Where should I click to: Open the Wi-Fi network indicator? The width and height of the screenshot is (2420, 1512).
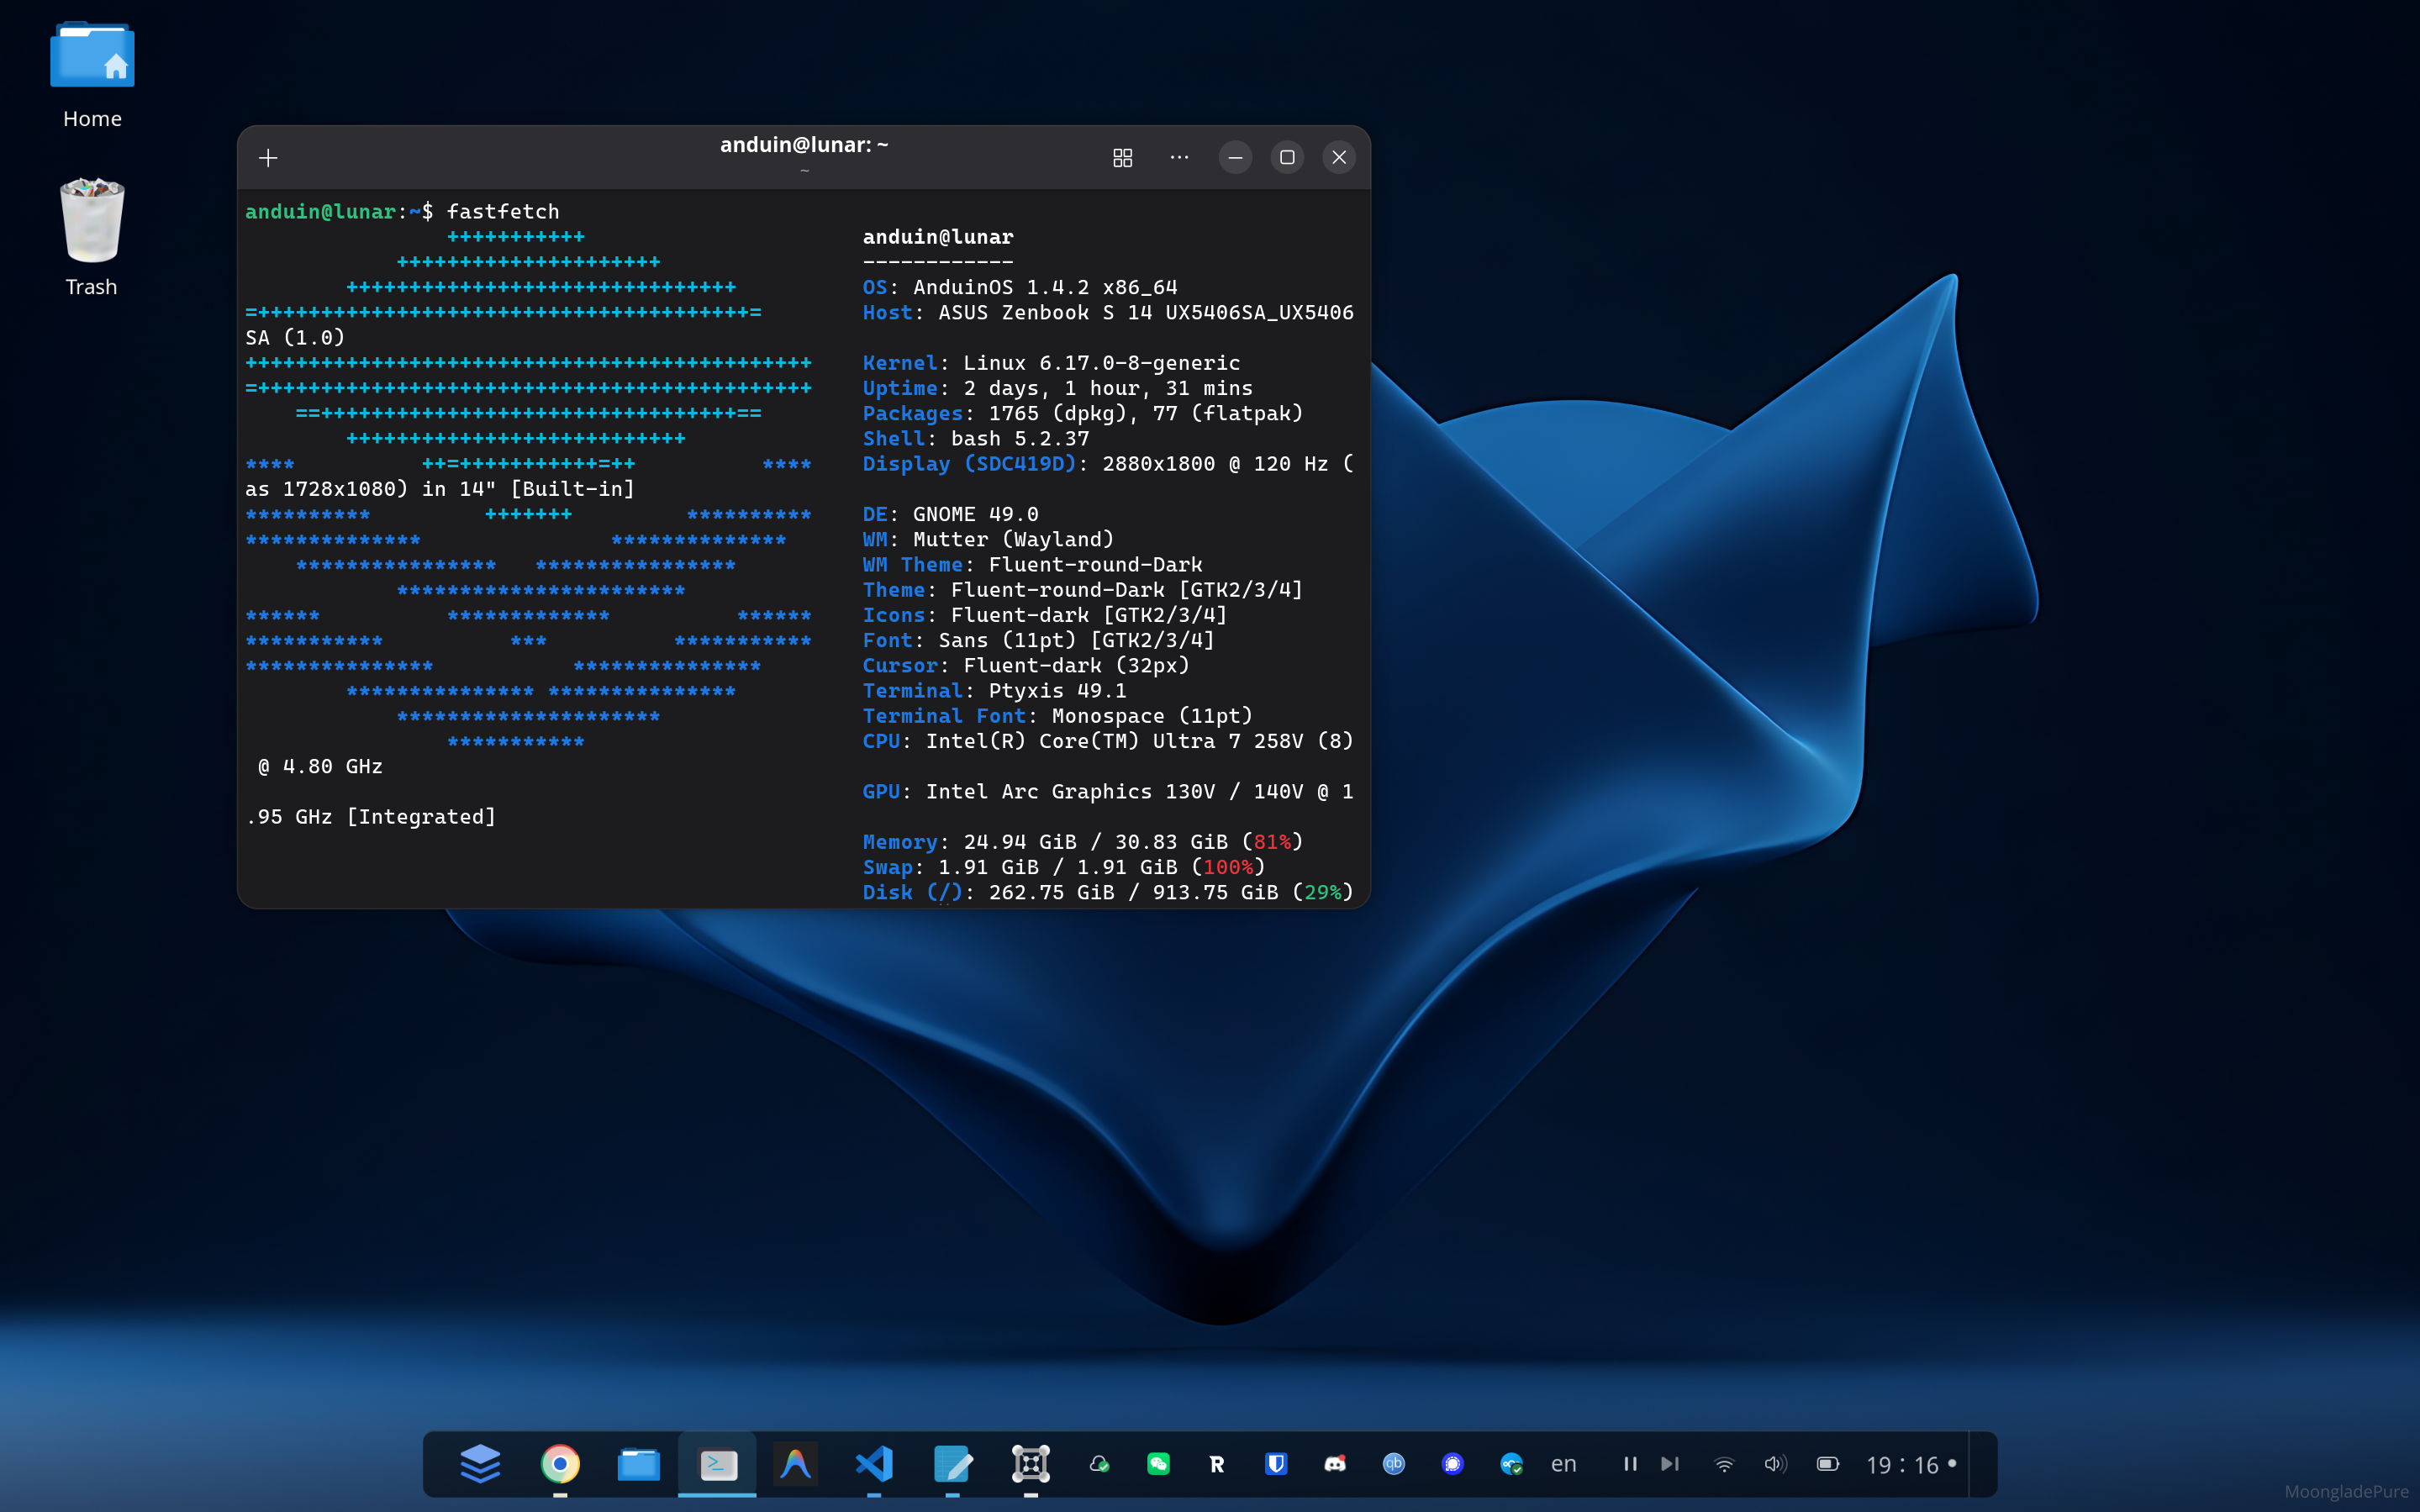coord(1724,1464)
